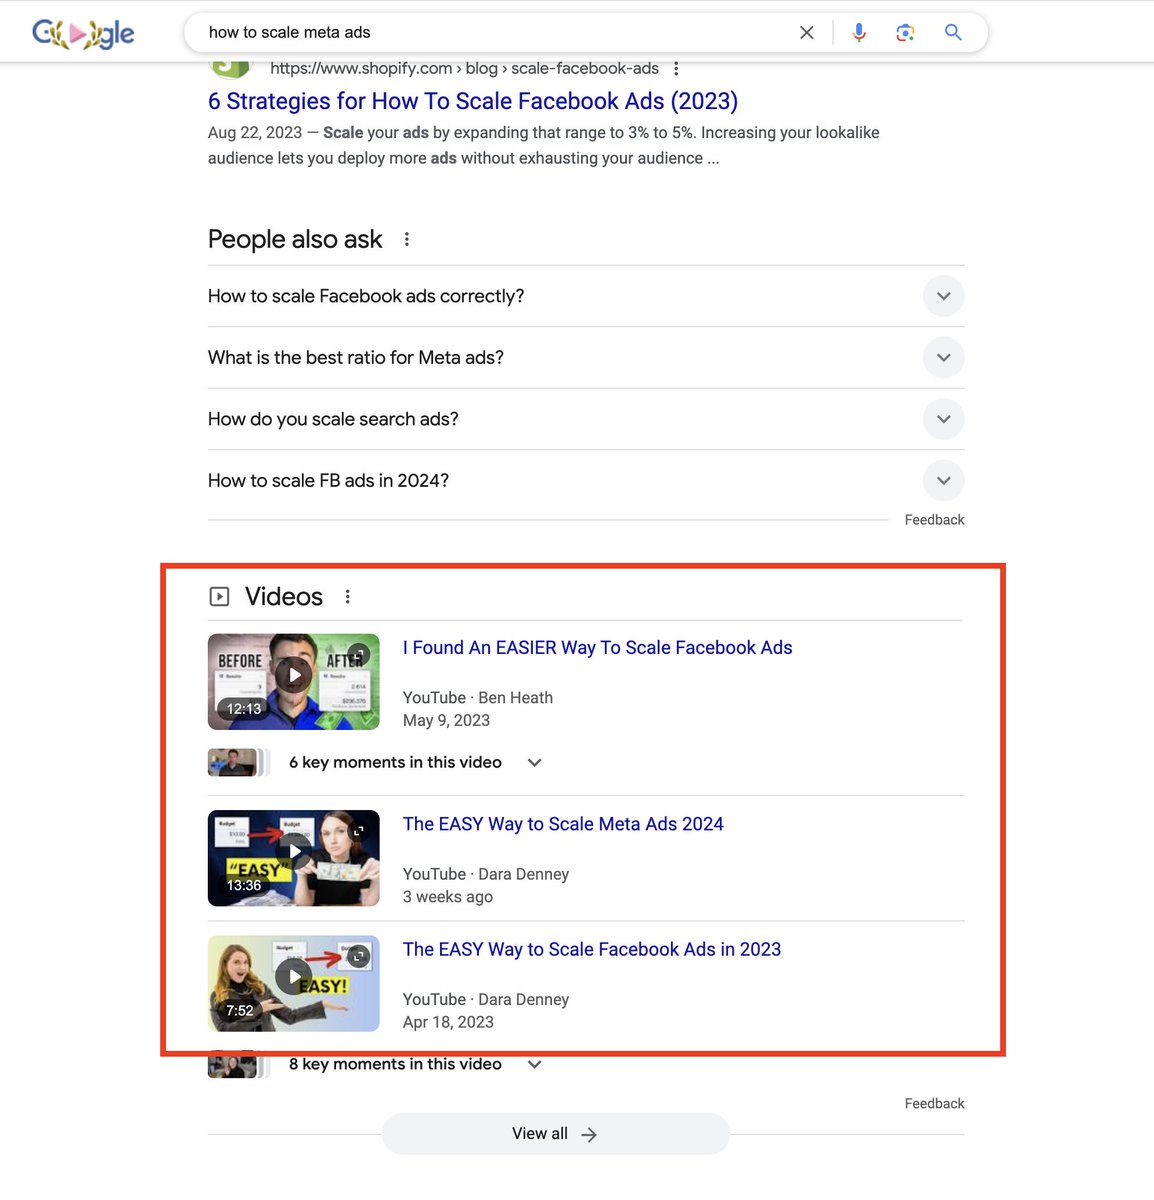Click the 'Apr 18, 2023' date text

(448, 1023)
